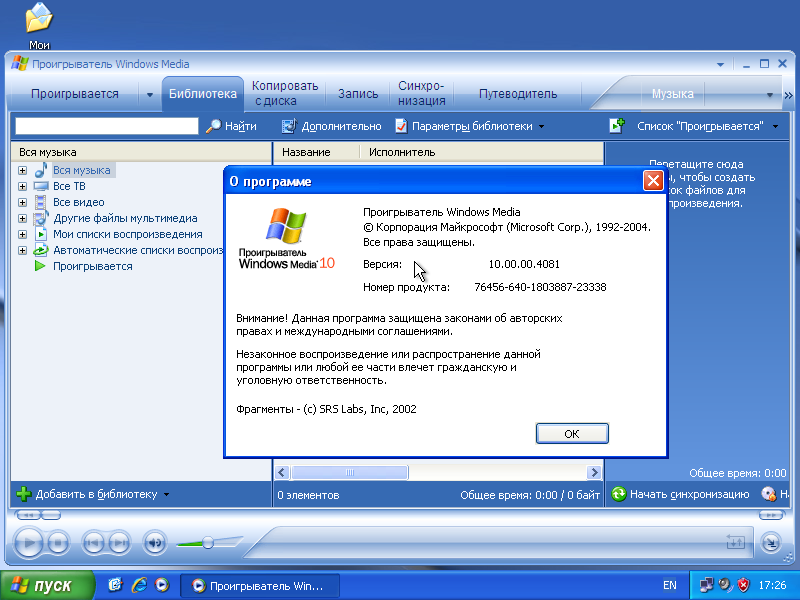Click the Windows Media Player title bar logo

pos(20,64)
